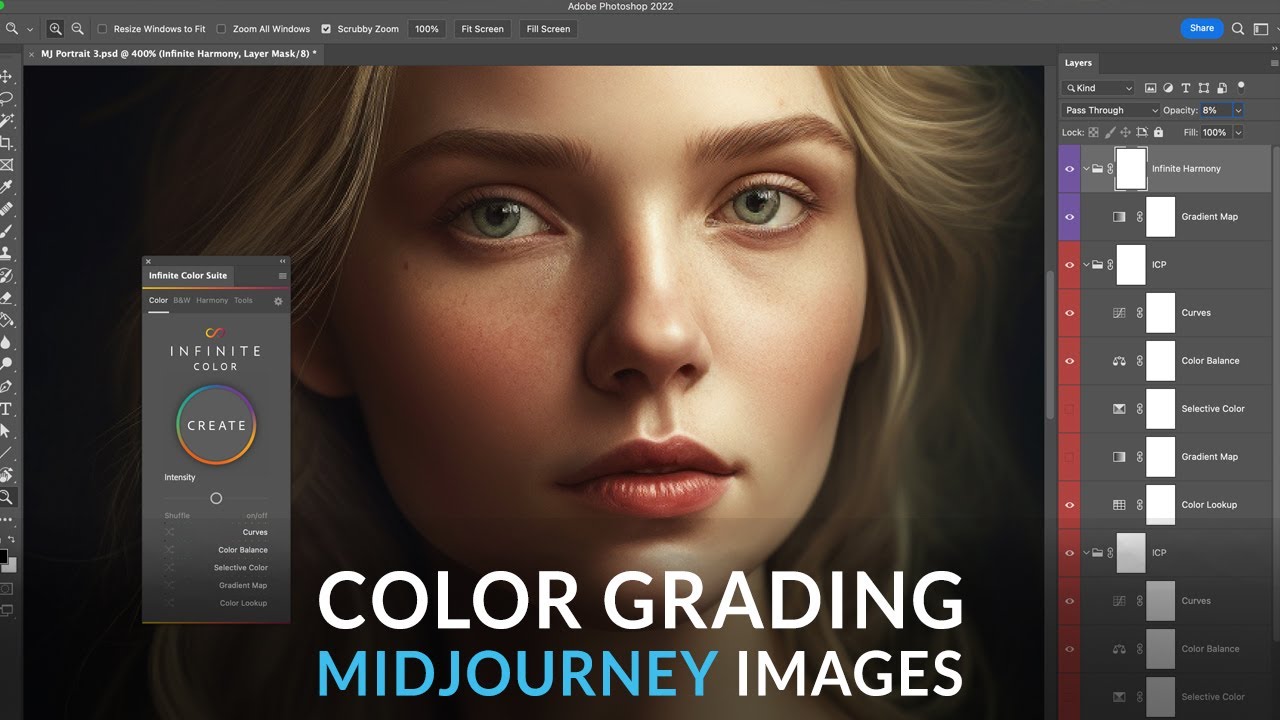Click the 100% zoom button
Image resolution: width=1280 pixels, height=720 pixels.
427,29
